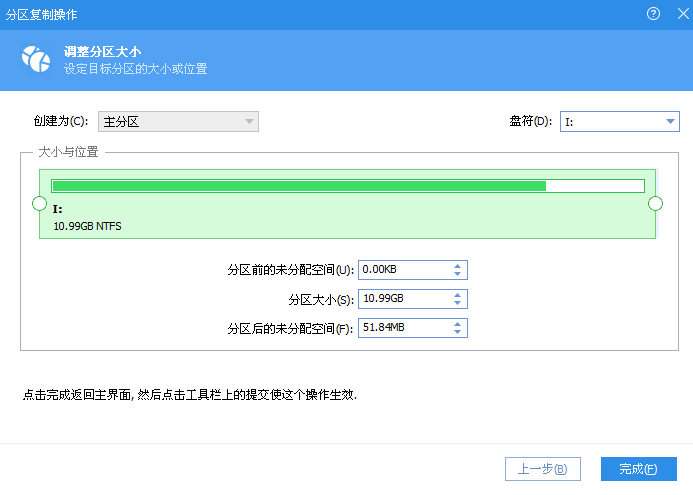This screenshot has width=693, height=495.
Task: Go back with the 上一步 button
Action: coord(543,469)
